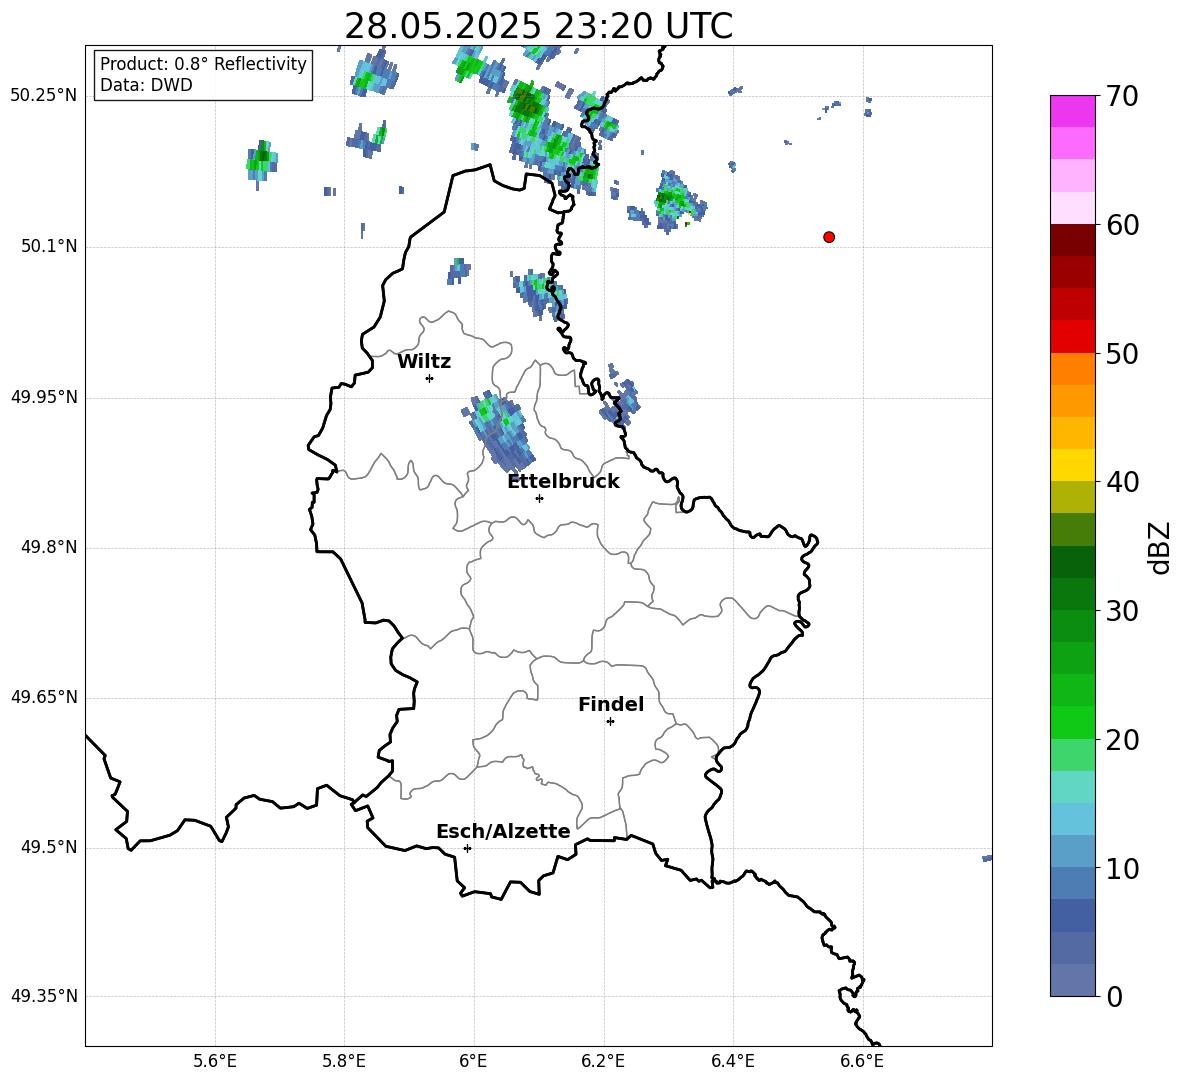Click the 6°E longitude label
Image resolution: width=1184 pixels, height=1081 pixels.
[473, 1061]
